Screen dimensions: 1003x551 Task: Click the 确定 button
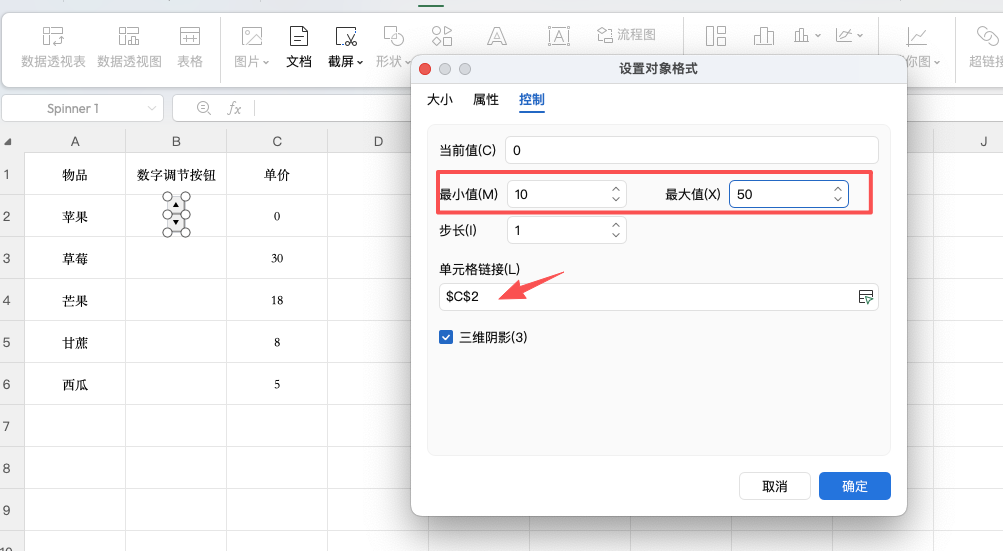pyautogui.click(x=854, y=486)
